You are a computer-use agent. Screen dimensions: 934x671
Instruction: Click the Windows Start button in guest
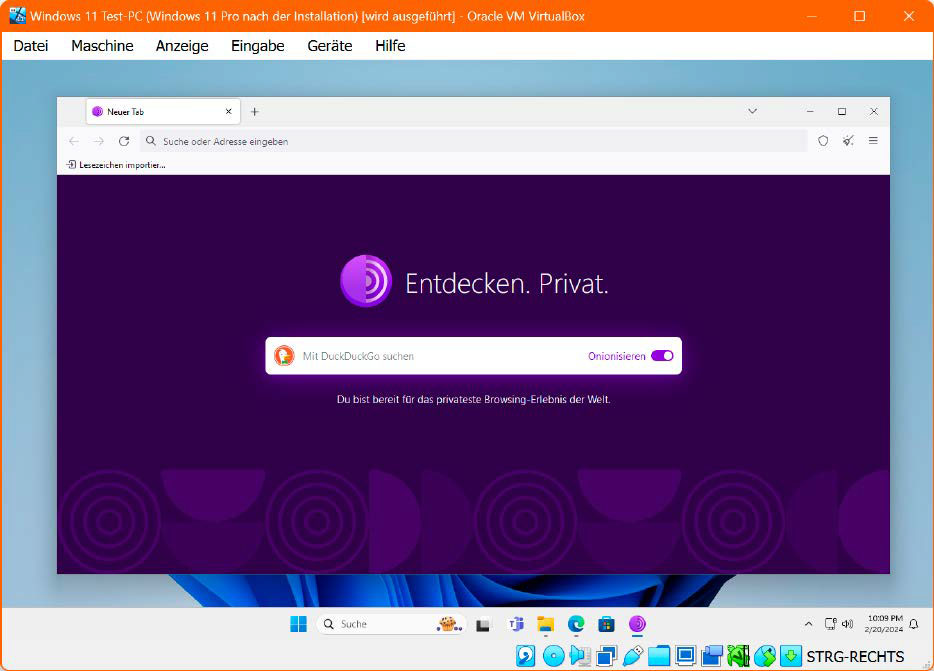pos(298,624)
